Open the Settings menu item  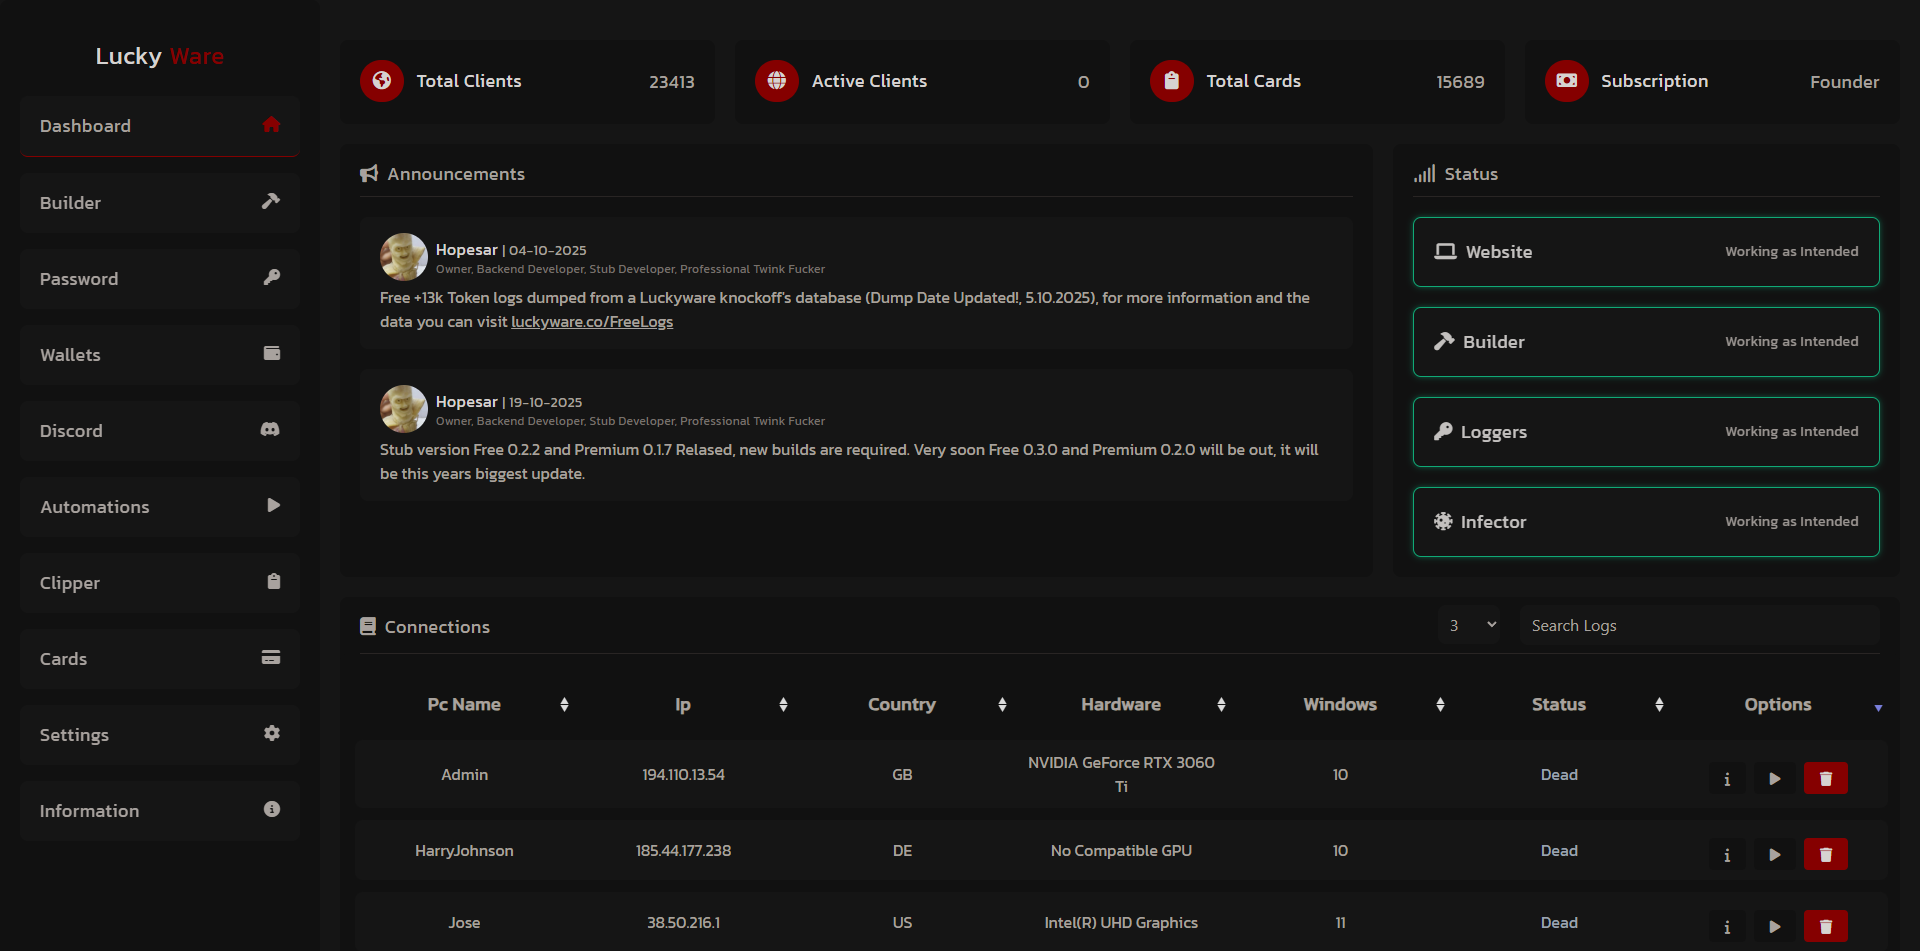(x=160, y=735)
